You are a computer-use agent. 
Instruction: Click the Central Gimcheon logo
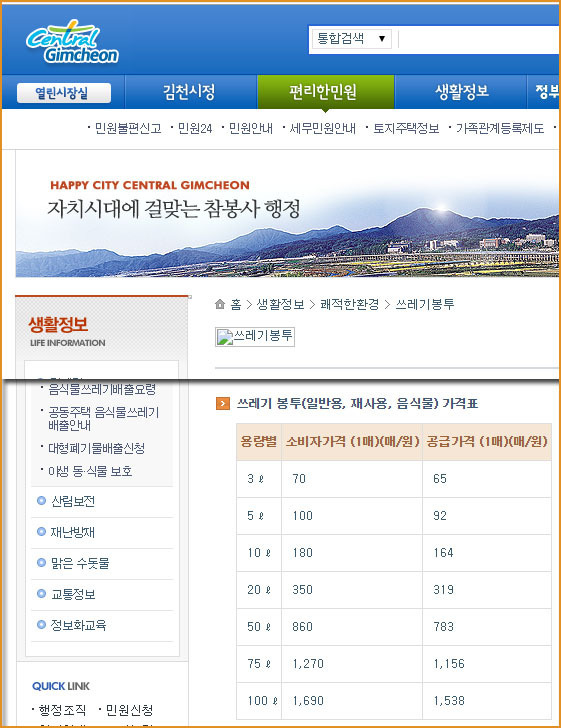[72, 42]
